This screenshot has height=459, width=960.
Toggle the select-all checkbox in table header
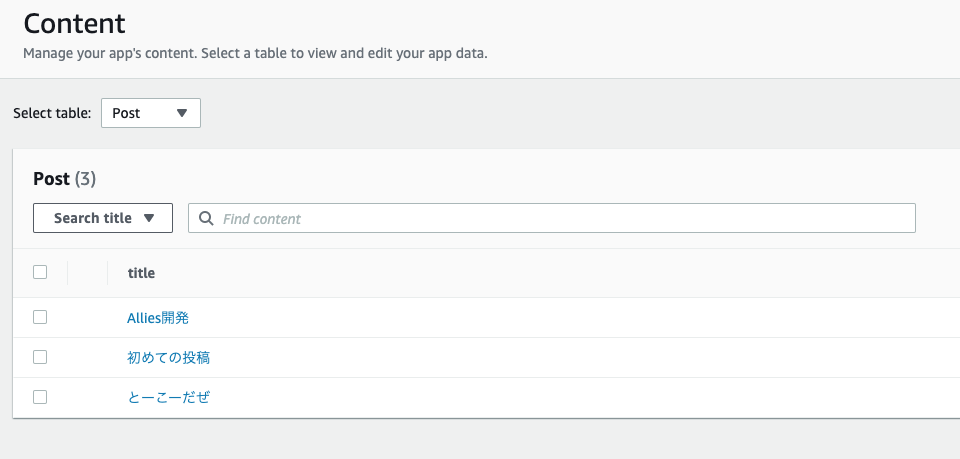tap(40, 272)
